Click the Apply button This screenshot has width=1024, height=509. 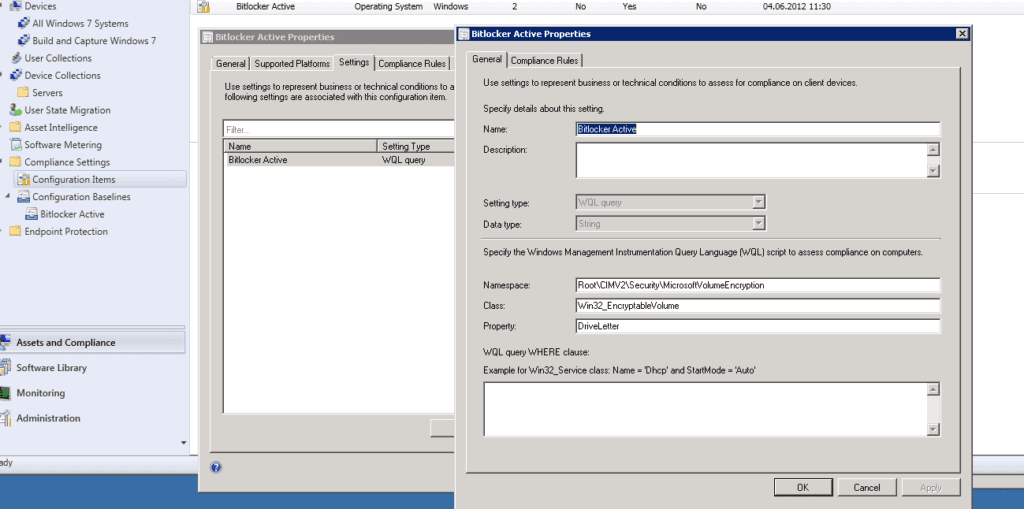931,487
